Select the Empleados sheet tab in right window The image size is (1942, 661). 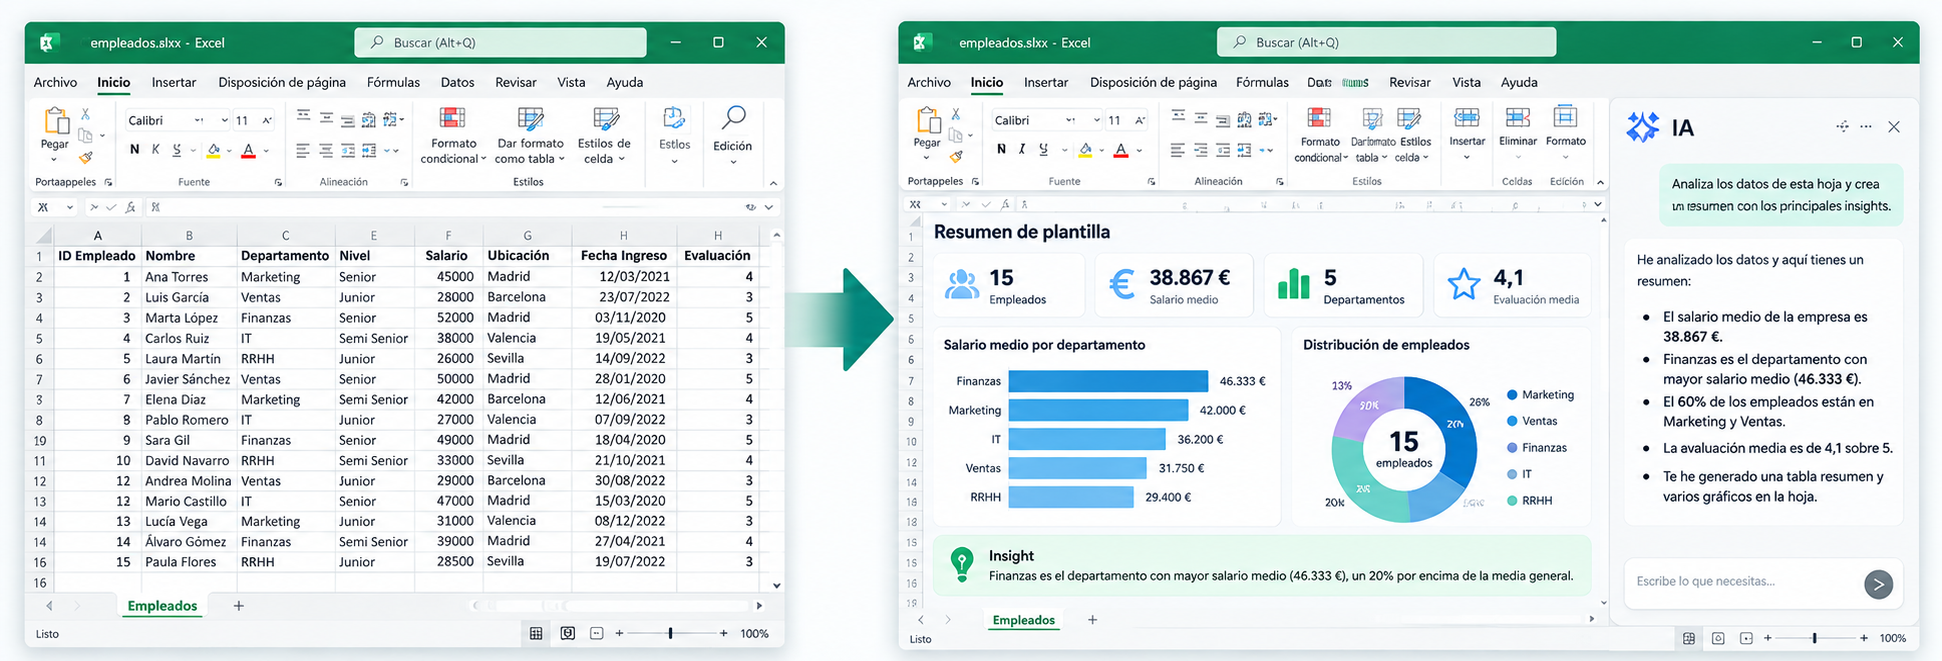tap(1023, 620)
